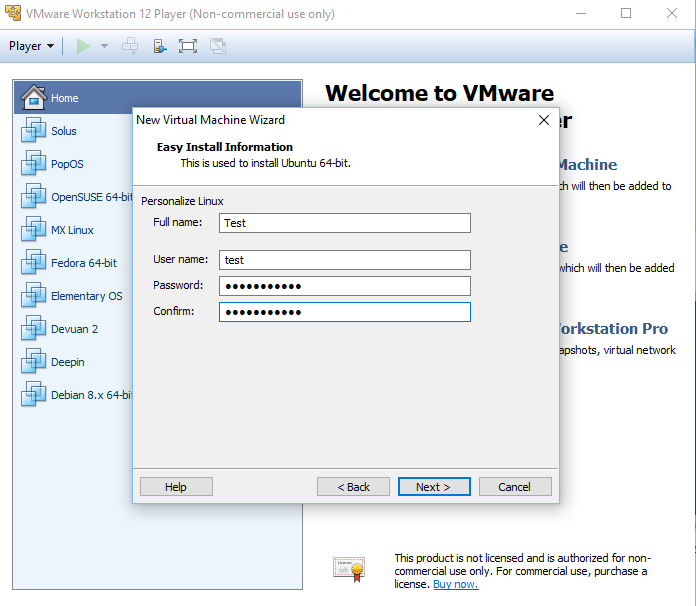Open the Player dropdown menu

31,46
